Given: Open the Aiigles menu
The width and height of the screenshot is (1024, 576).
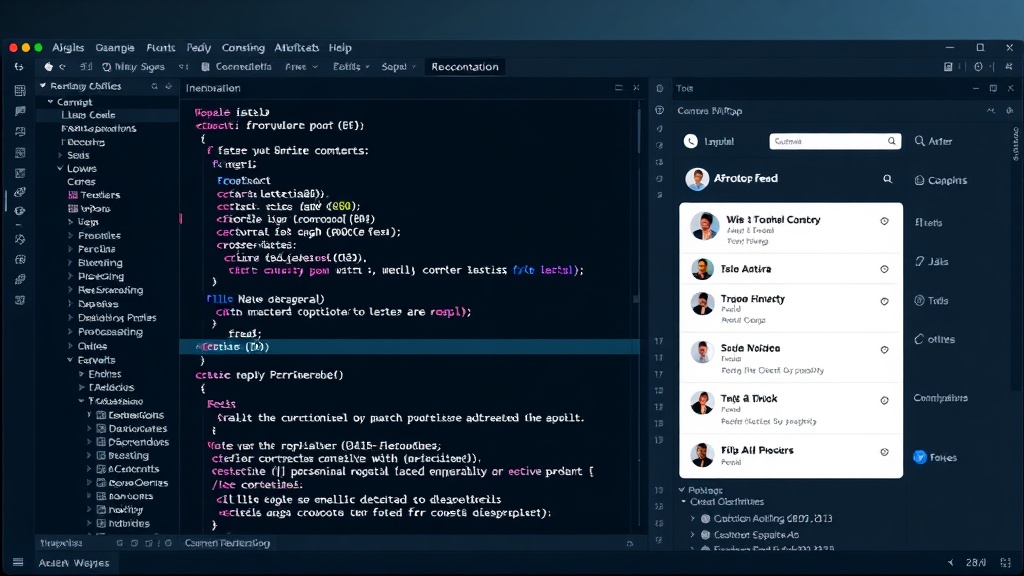Looking at the screenshot, I should tap(68, 48).
